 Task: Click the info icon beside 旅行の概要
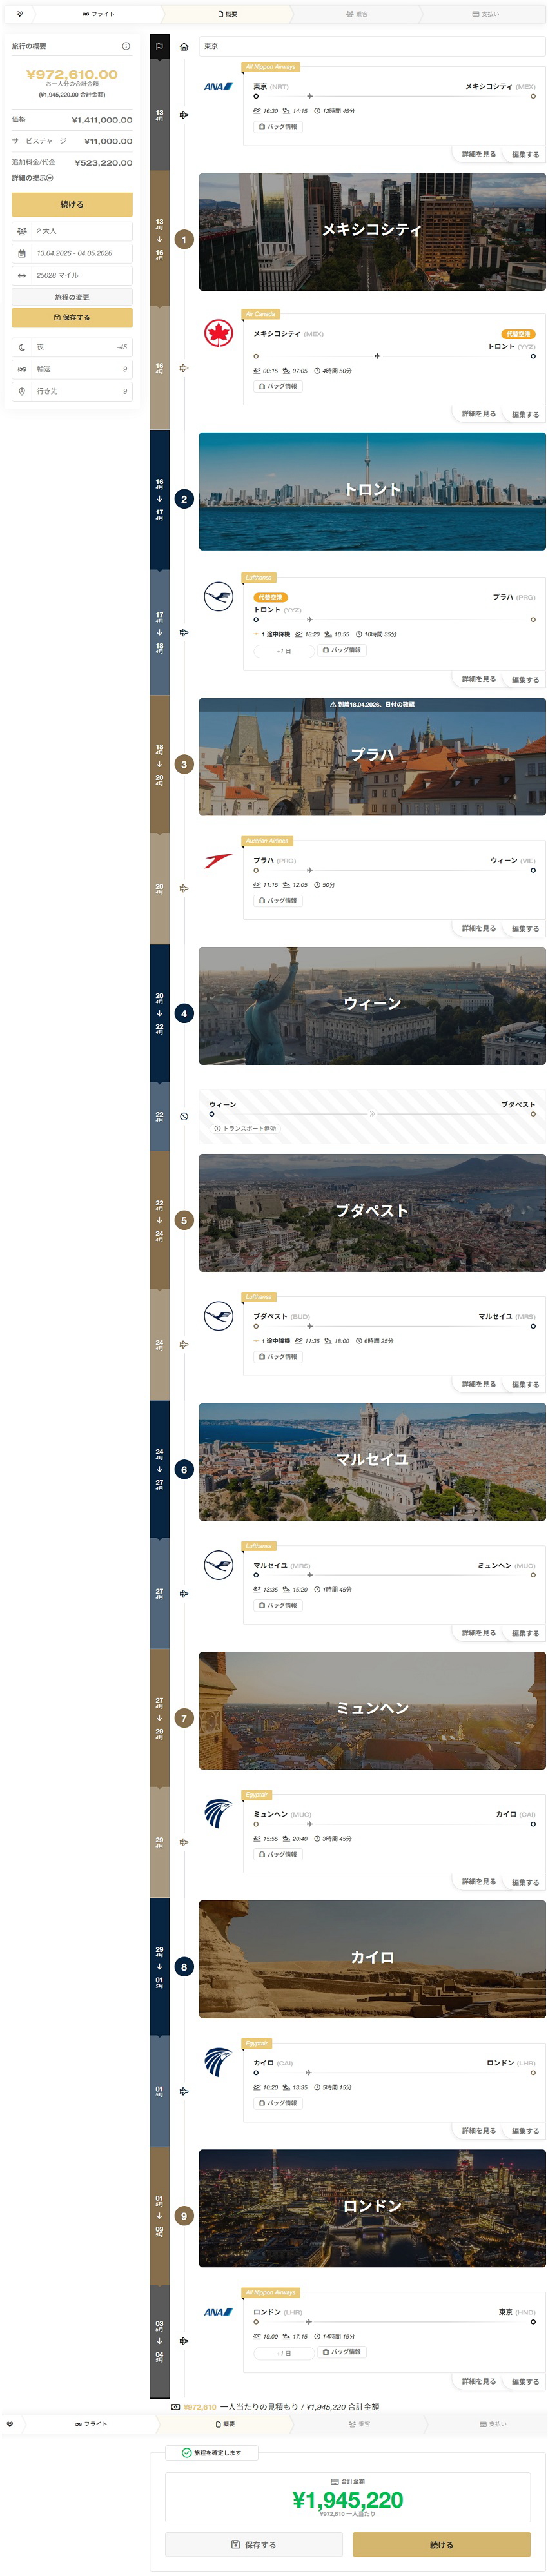coord(125,46)
